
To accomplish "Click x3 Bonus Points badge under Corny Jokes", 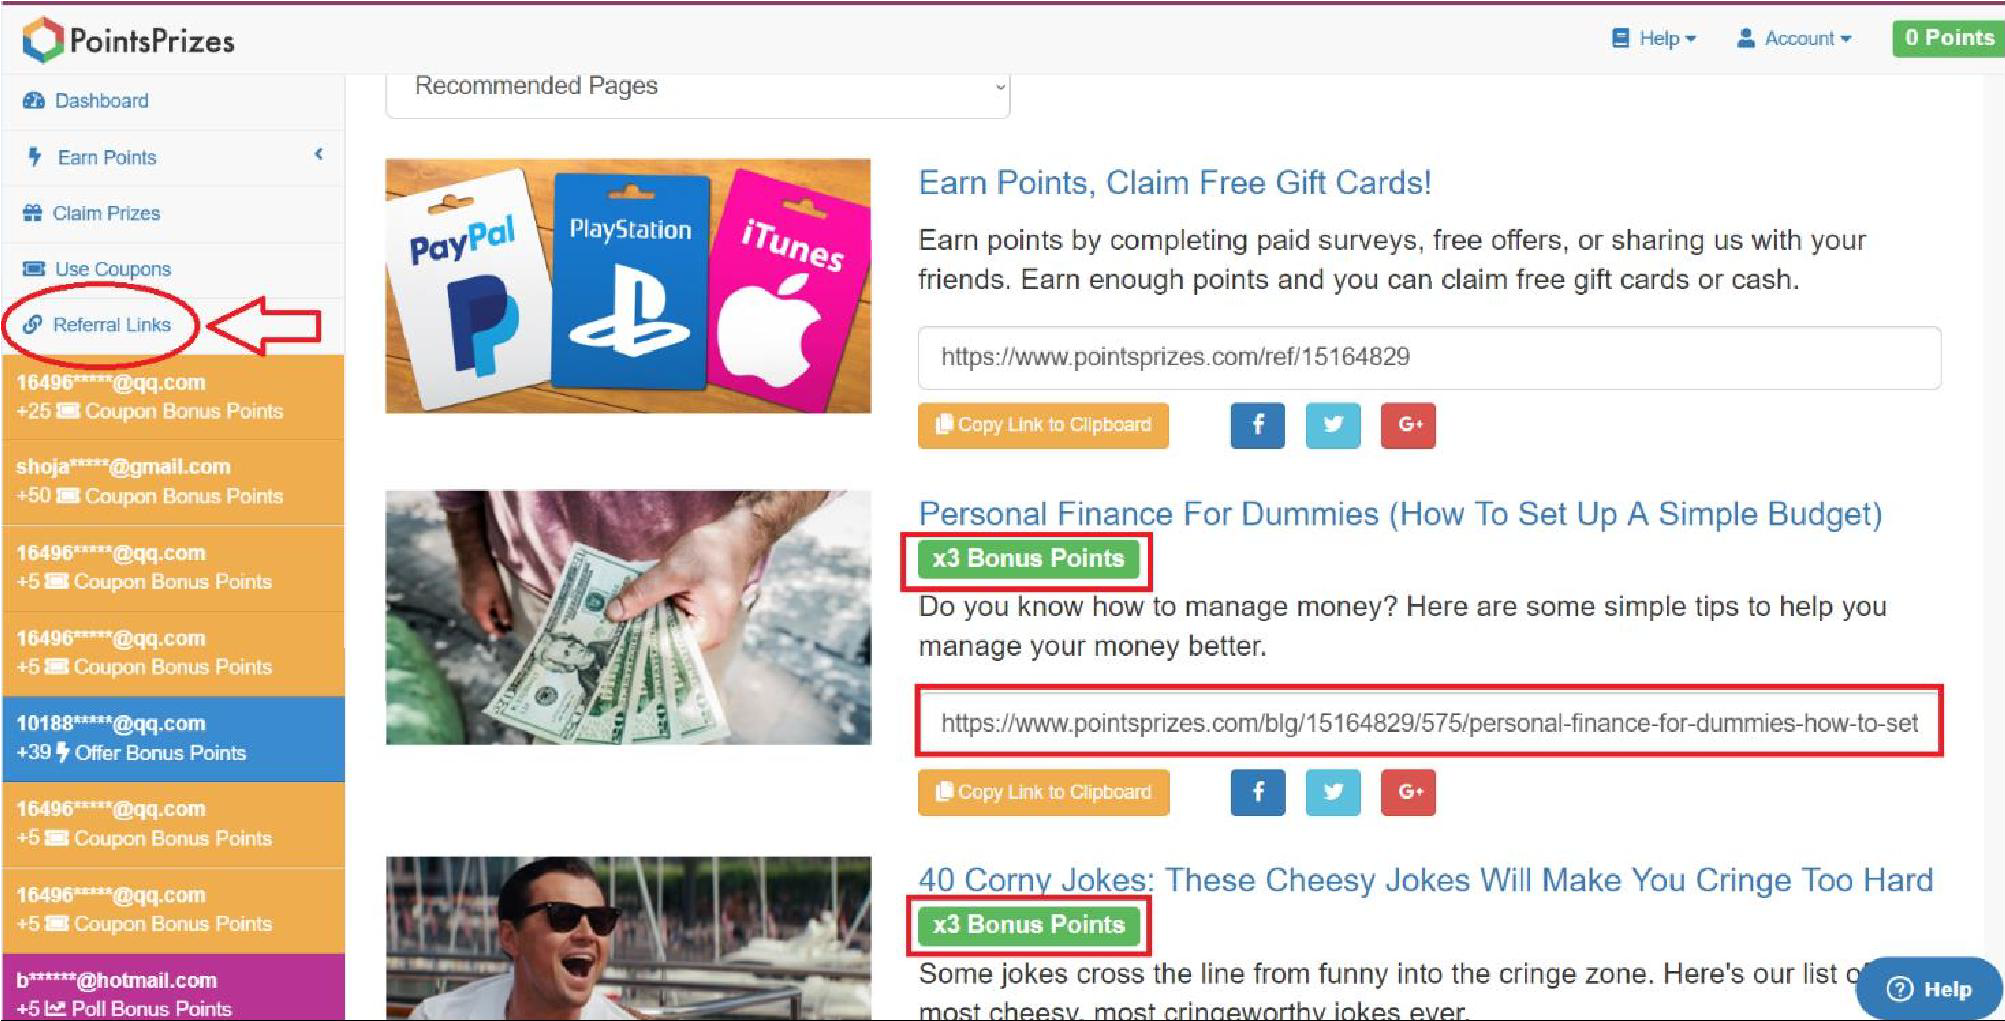I will tap(1028, 925).
